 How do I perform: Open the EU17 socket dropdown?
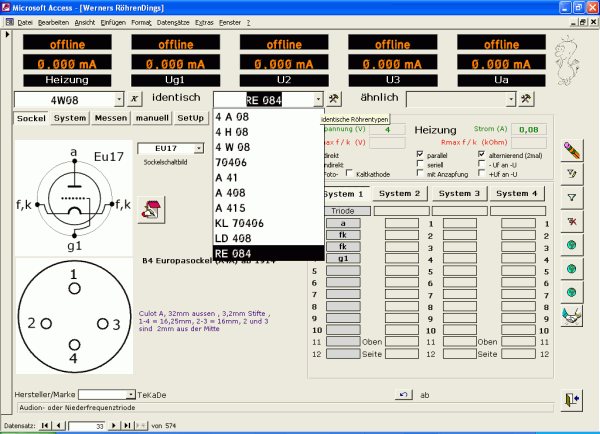[199, 148]
